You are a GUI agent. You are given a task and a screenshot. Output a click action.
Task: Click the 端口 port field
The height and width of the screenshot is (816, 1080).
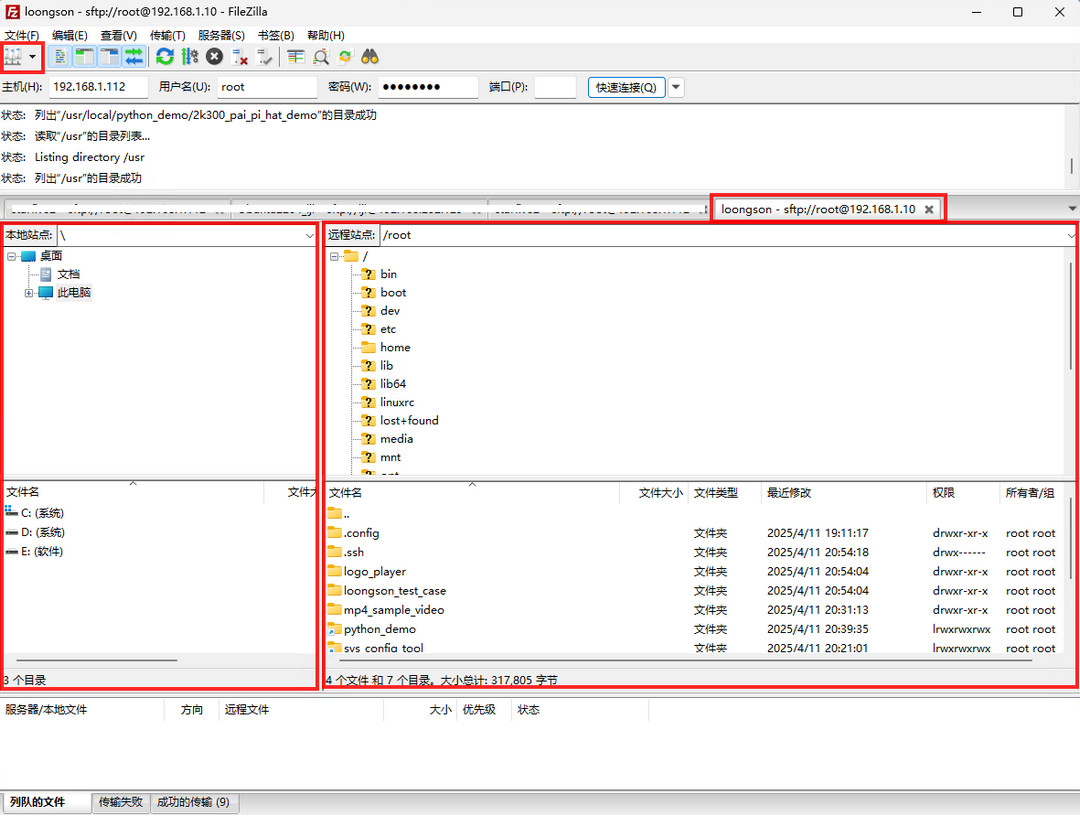(555, 87)
